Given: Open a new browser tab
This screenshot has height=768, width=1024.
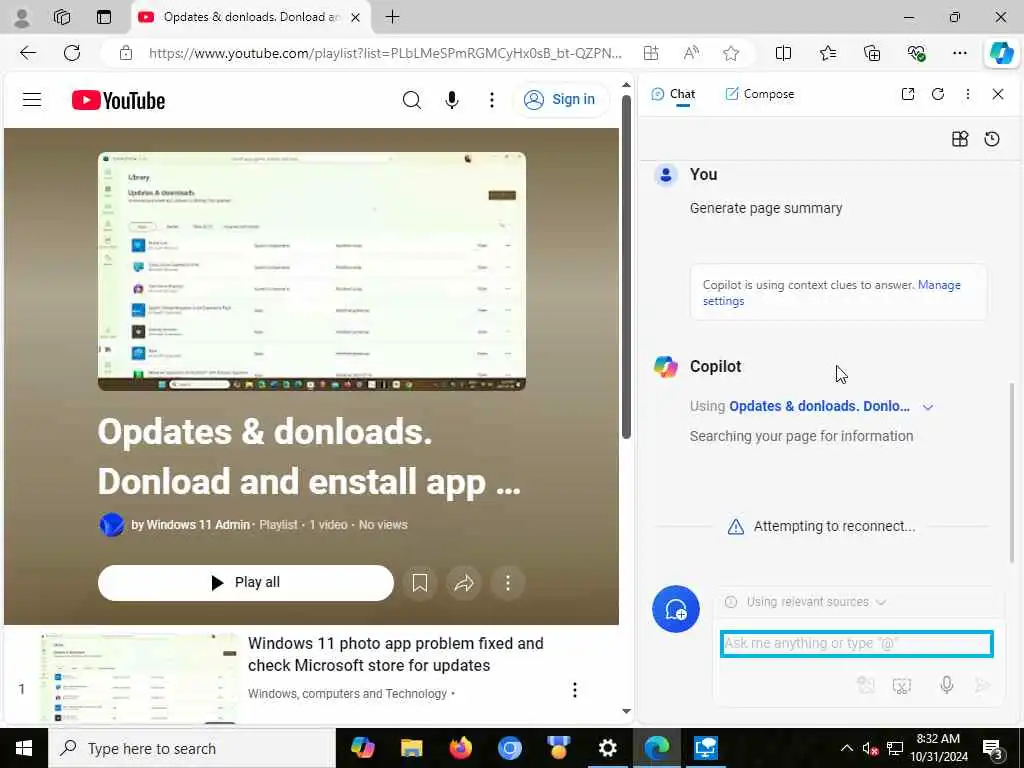Looking at the screenshot, I should [x=392, y=18].
